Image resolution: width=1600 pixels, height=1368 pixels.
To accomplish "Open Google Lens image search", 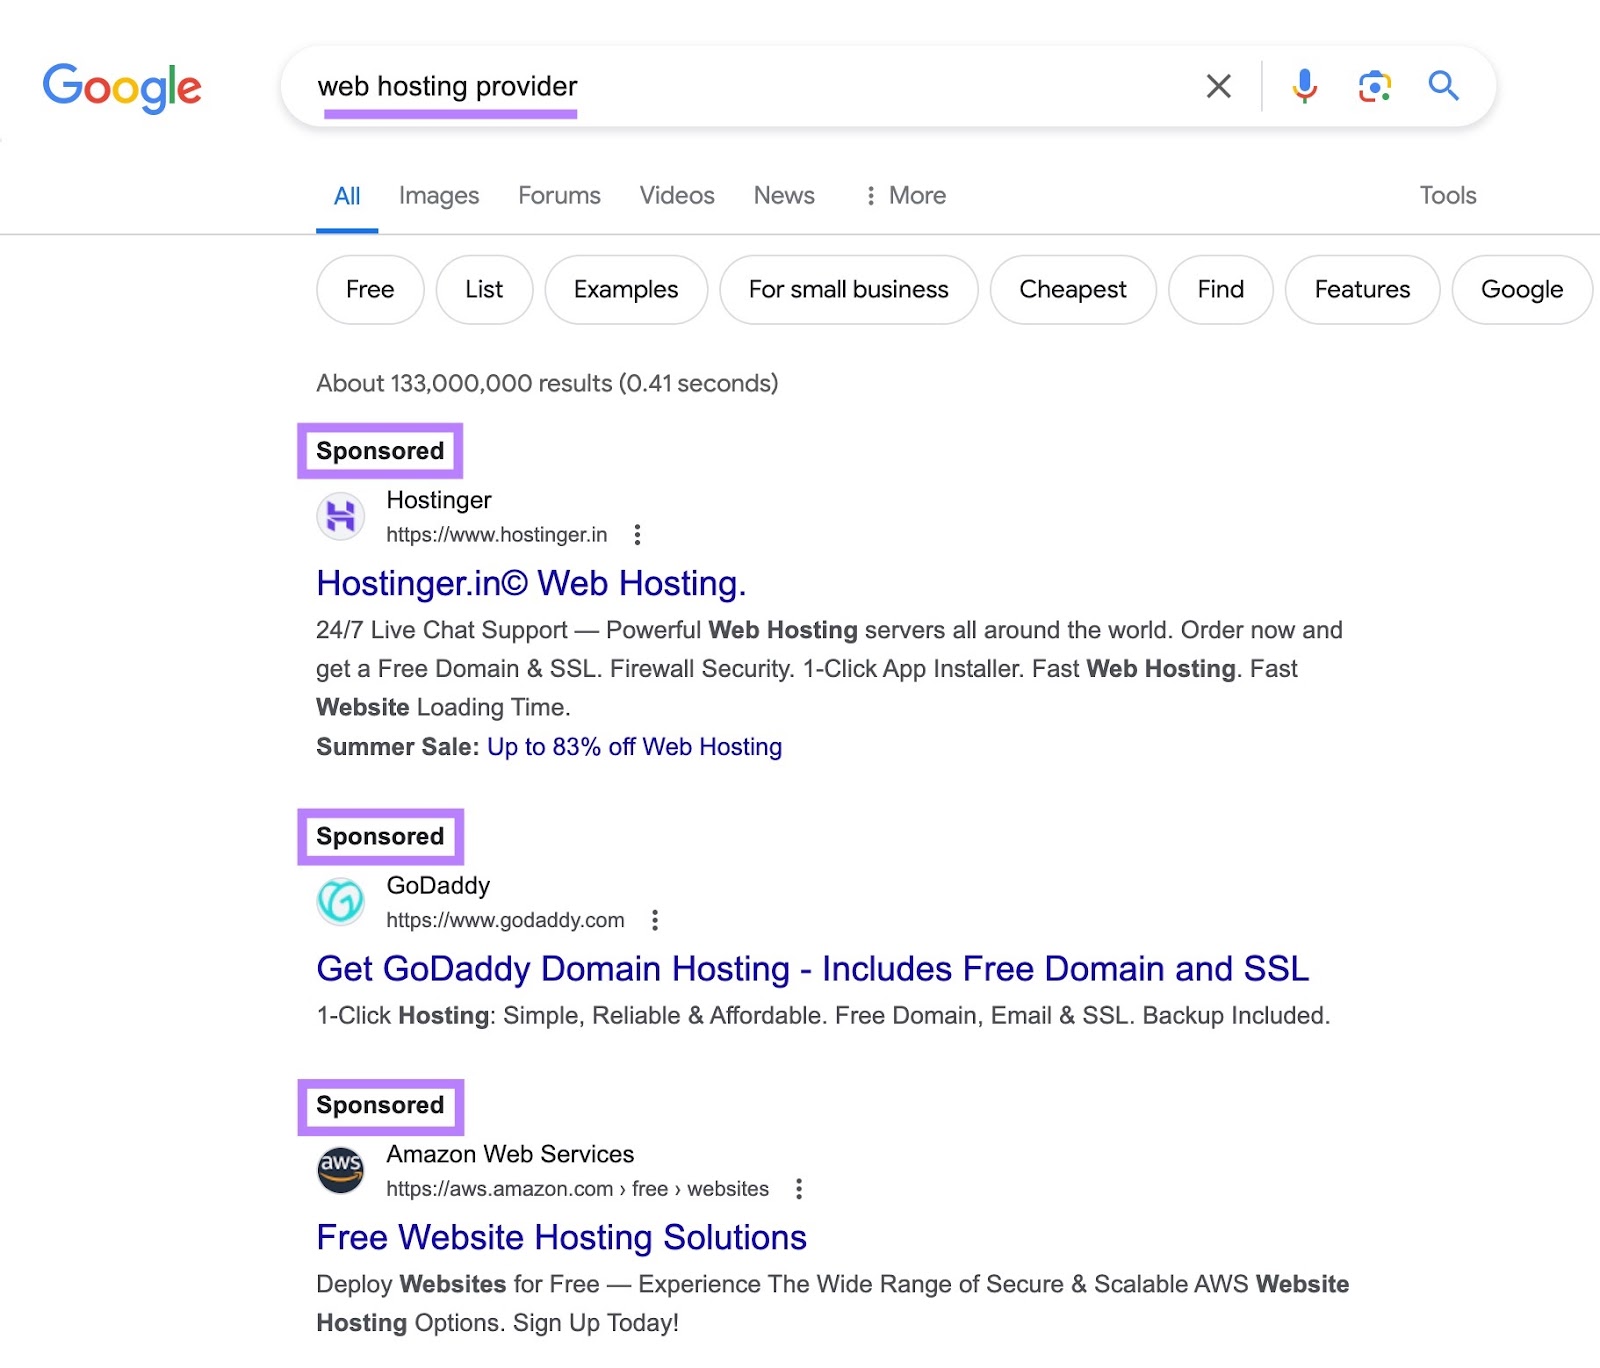I will 1374,87.
